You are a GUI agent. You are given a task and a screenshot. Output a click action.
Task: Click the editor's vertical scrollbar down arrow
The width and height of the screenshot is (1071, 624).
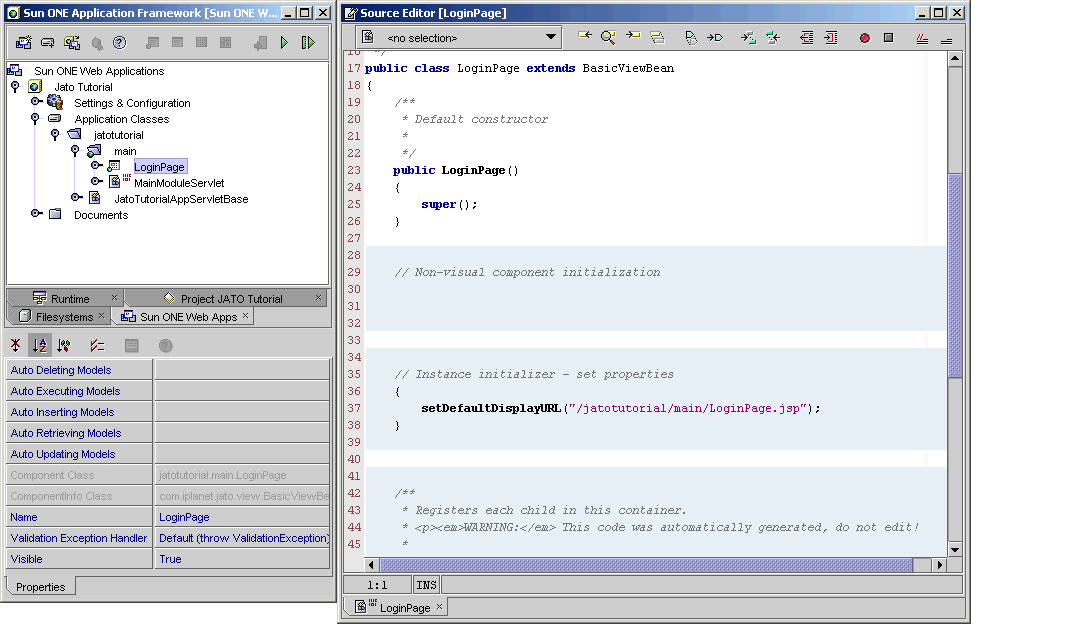pyautogui.click(x=954, y=549)
